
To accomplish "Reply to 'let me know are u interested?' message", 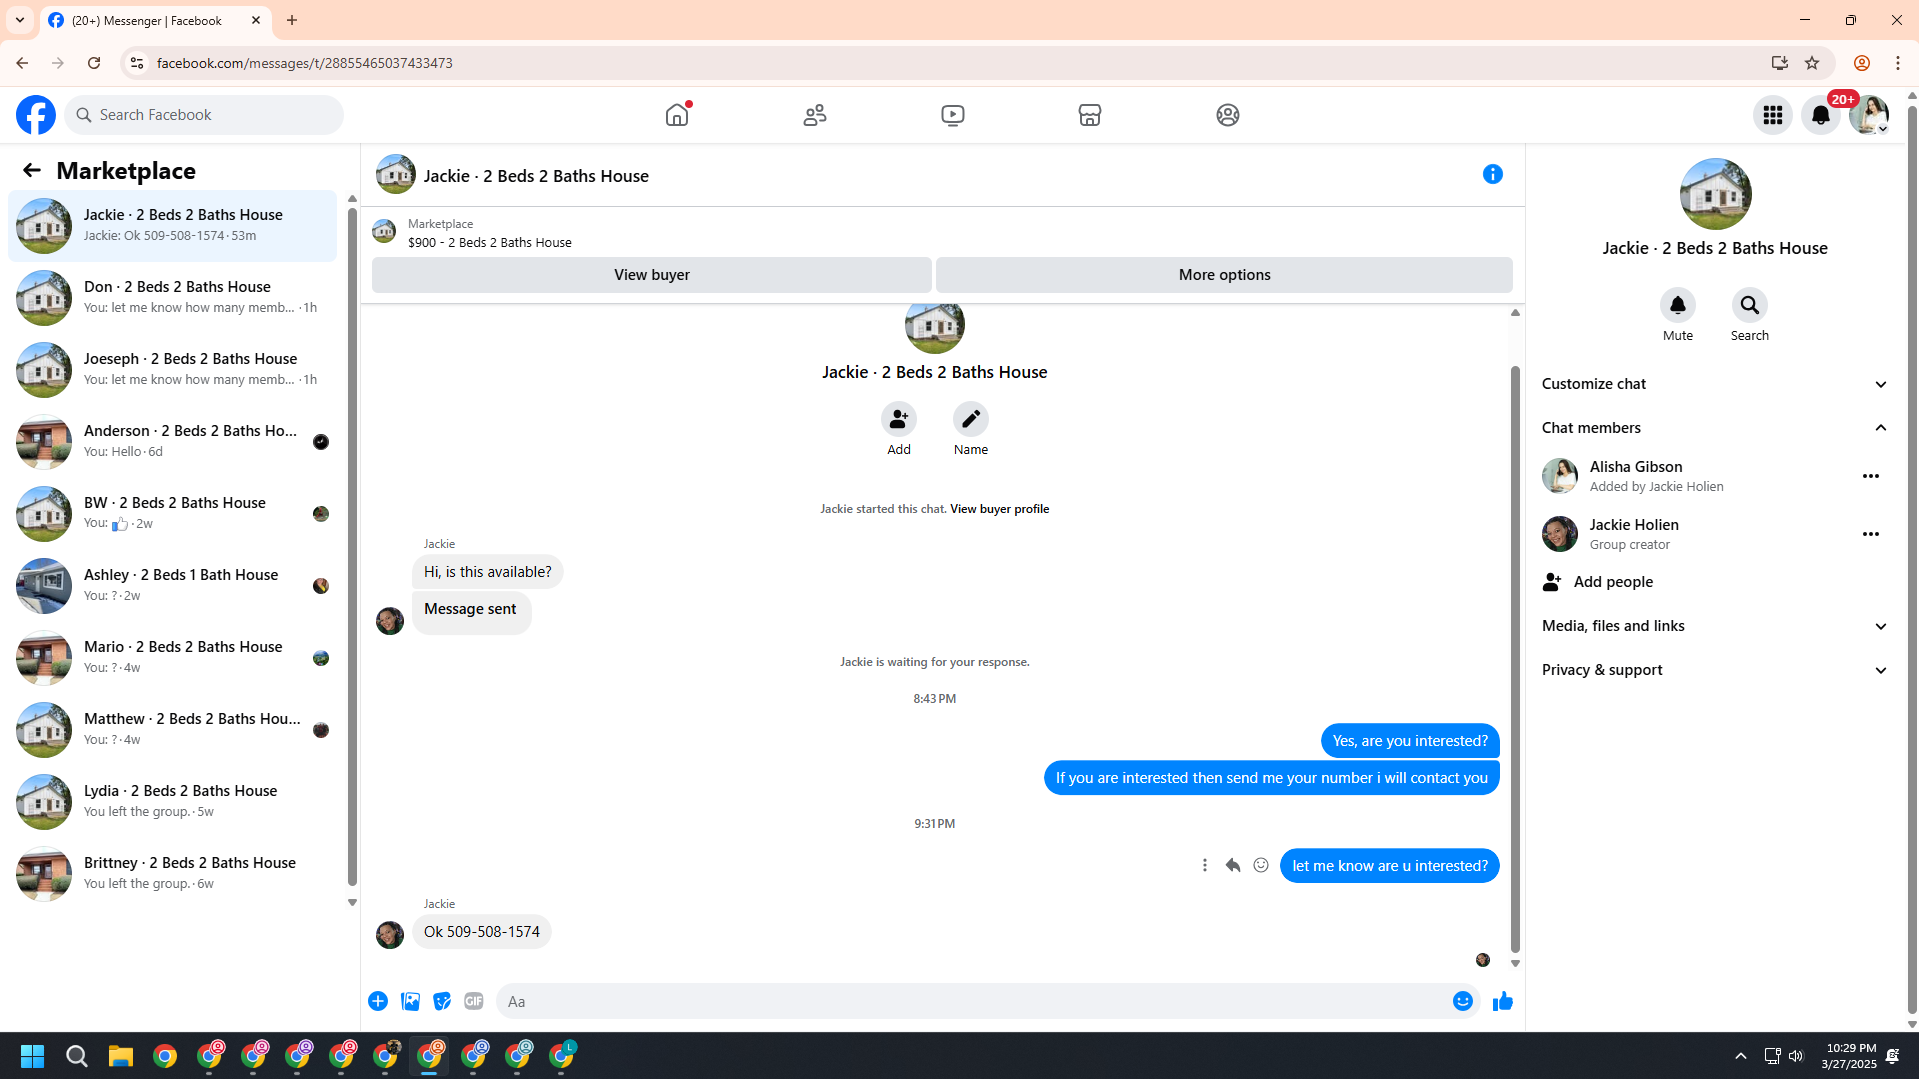I will click(1233, 866).
